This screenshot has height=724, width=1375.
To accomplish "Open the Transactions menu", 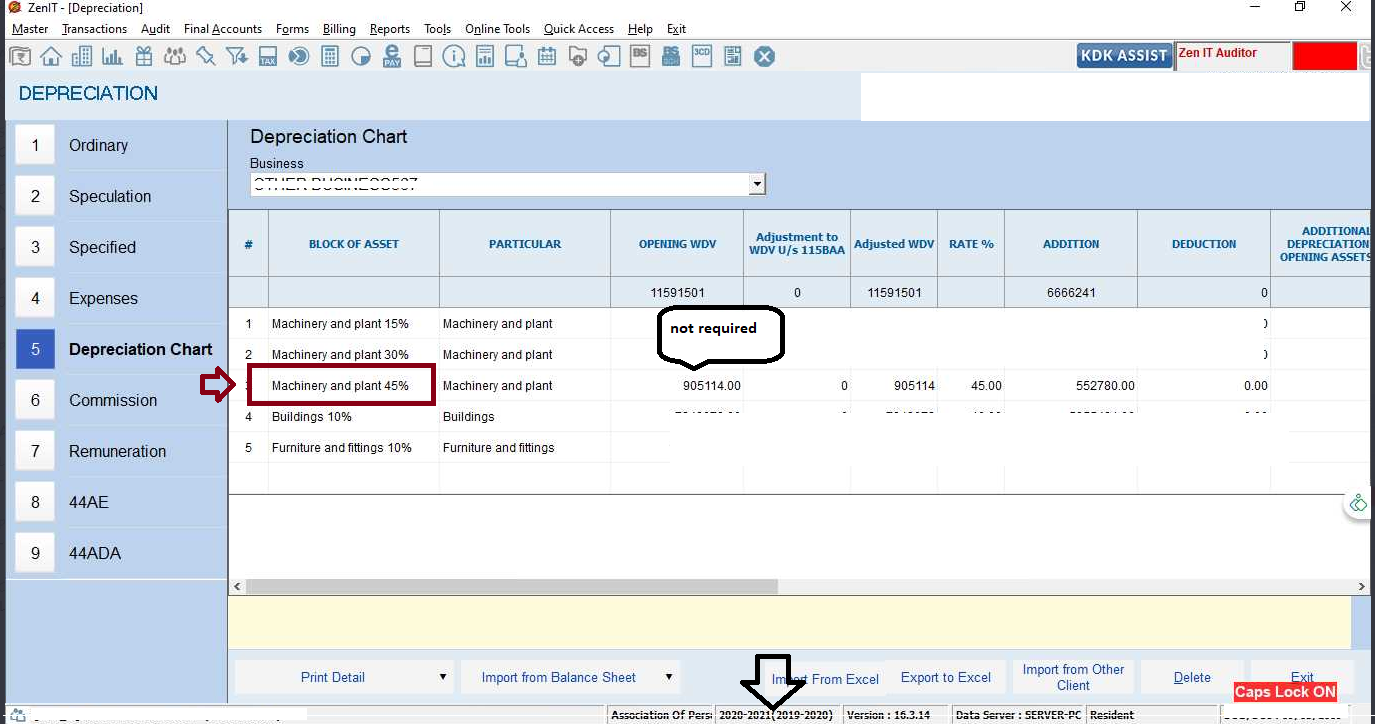I will coord(95,29).
